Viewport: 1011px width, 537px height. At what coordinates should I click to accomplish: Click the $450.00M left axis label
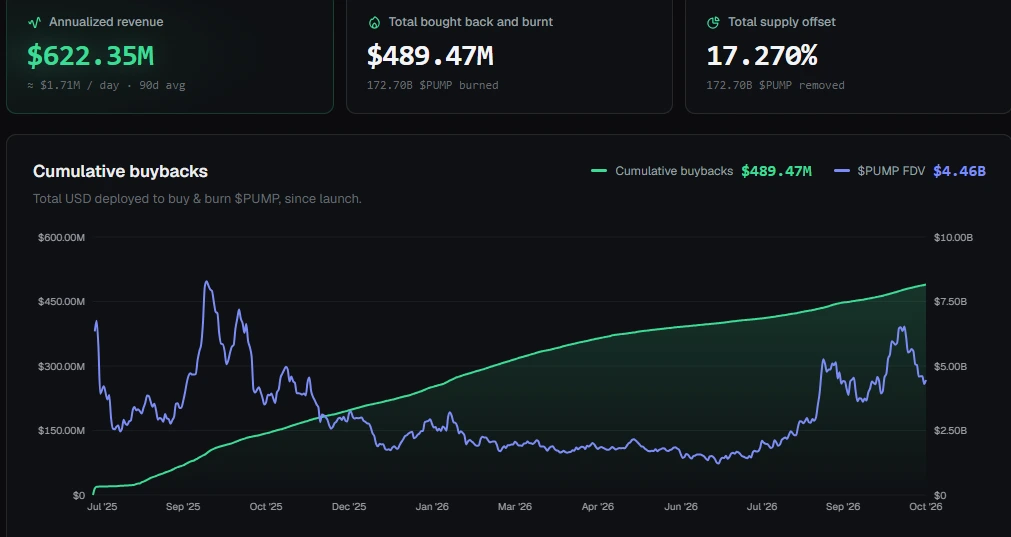tap(61, 302)
